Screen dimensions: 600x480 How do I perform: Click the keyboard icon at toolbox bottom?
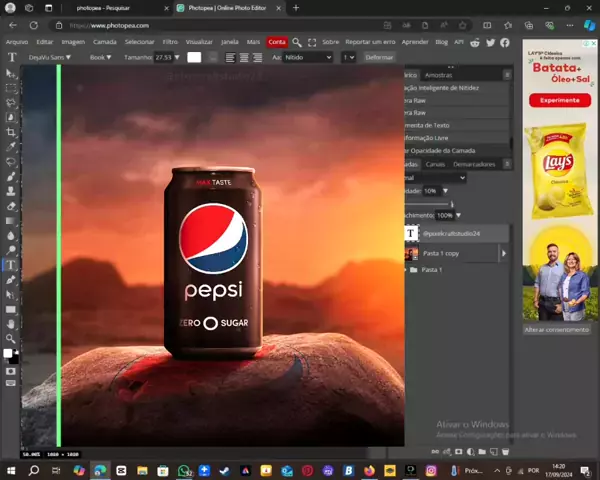click(11, 383)
